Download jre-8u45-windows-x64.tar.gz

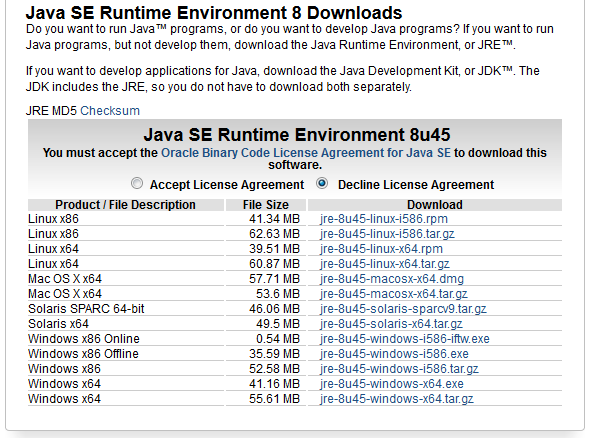(397, 399)
